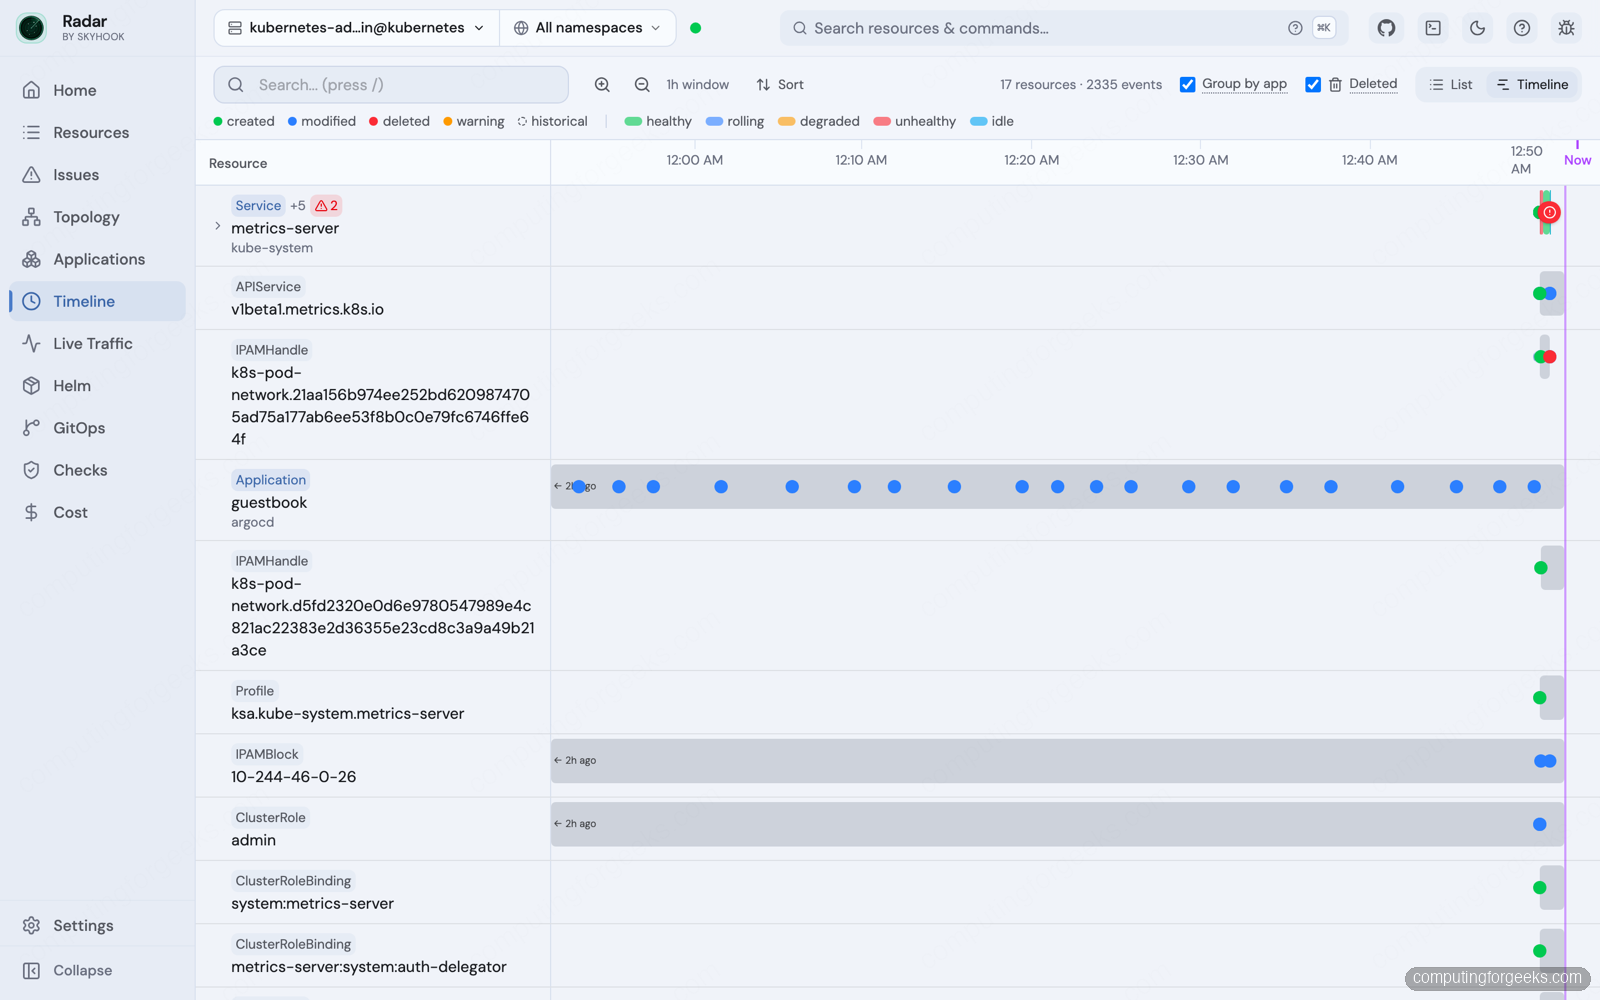
Task: Click the Now marker on timeline
Action: (1577, 160)
